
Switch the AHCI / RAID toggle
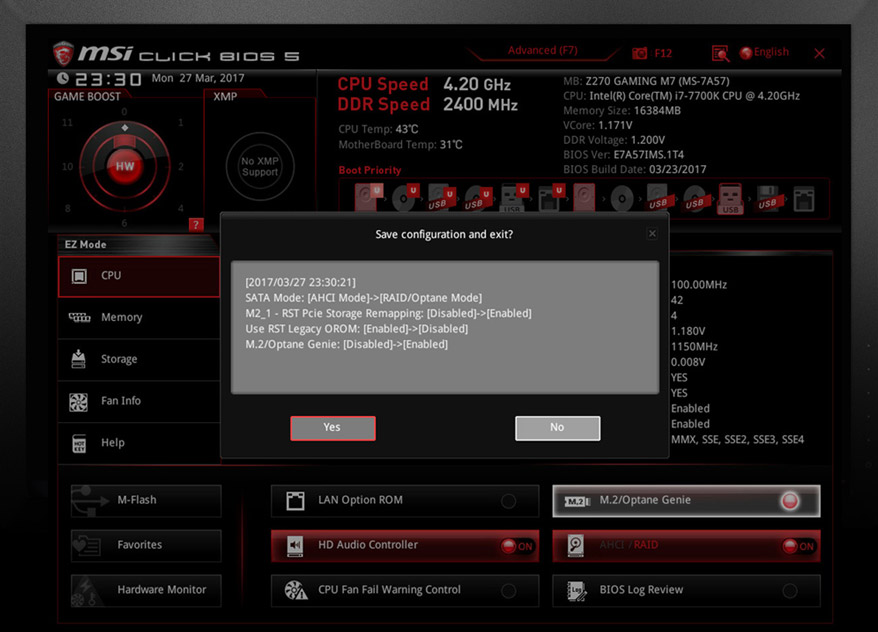797,546
